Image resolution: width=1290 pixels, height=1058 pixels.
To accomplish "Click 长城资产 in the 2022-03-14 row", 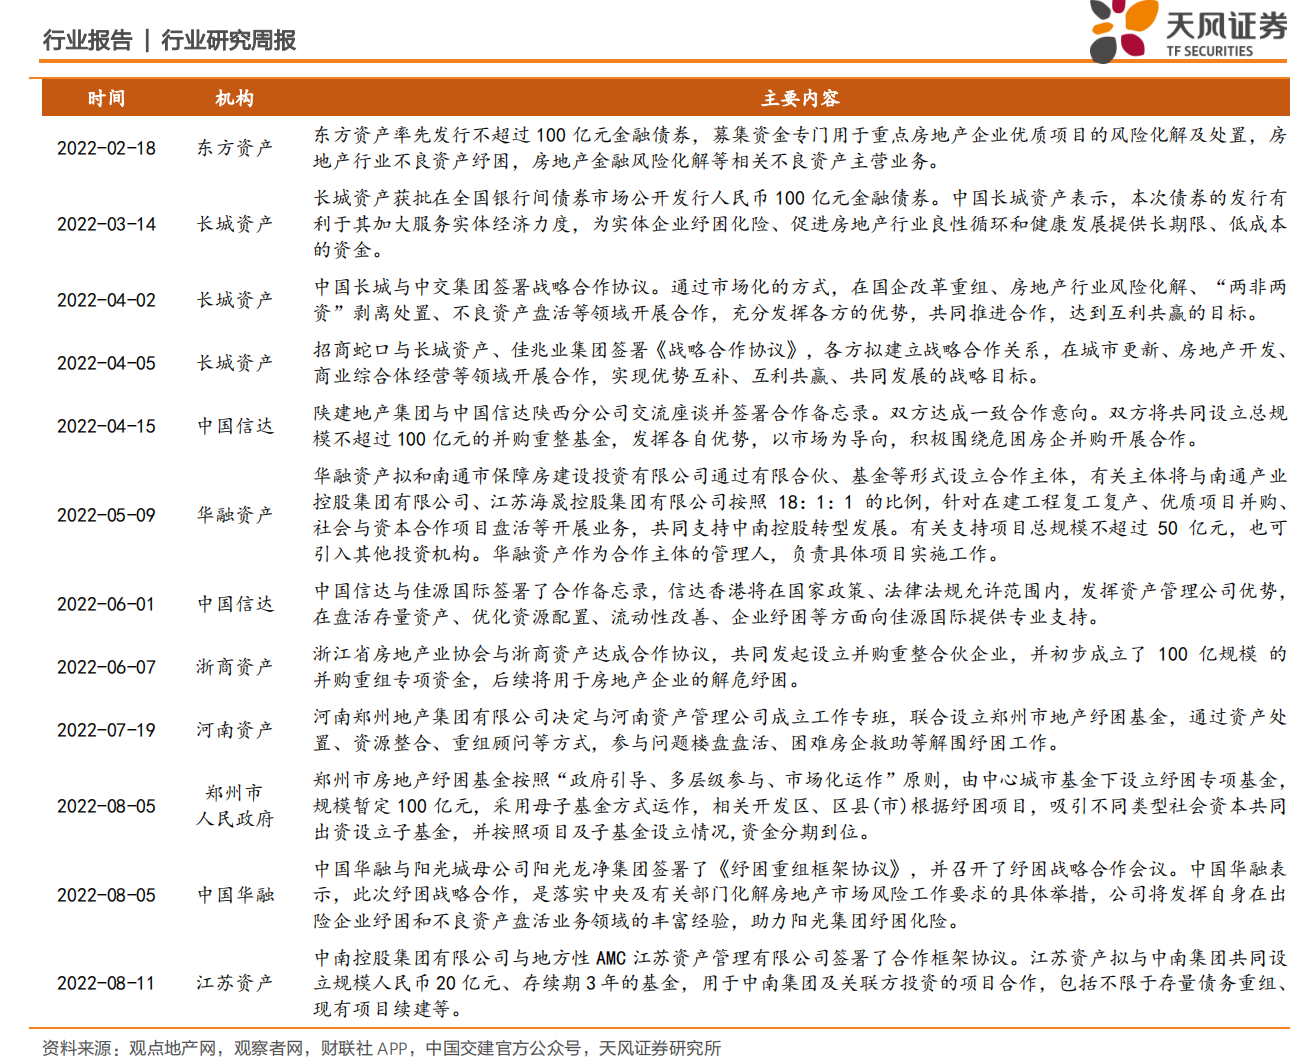I will [234, 224].
